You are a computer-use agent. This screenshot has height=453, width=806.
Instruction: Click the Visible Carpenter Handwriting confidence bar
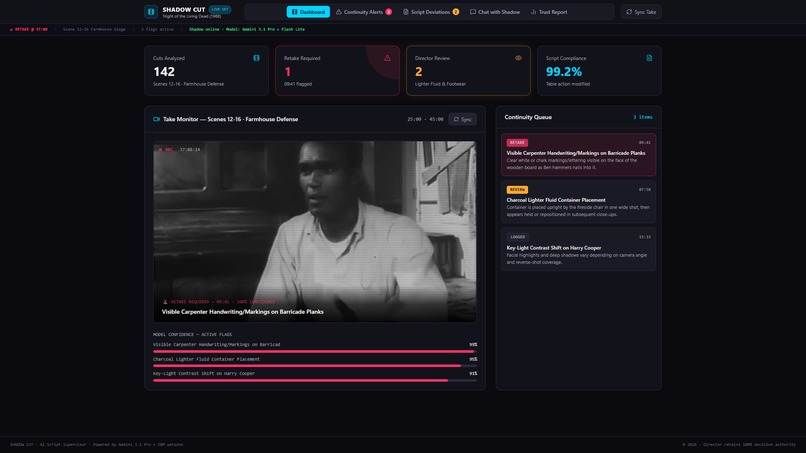[x=315, y=352]
